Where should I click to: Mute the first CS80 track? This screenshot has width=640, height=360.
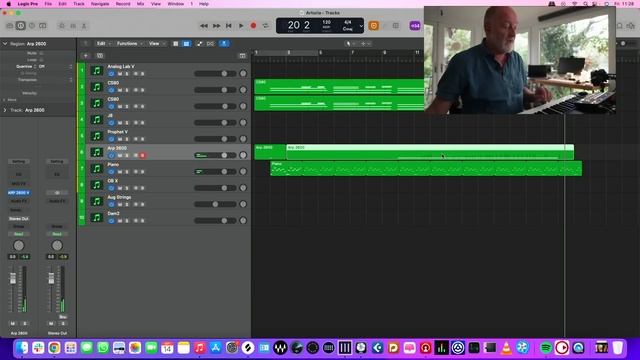click(x=120, y=90)
